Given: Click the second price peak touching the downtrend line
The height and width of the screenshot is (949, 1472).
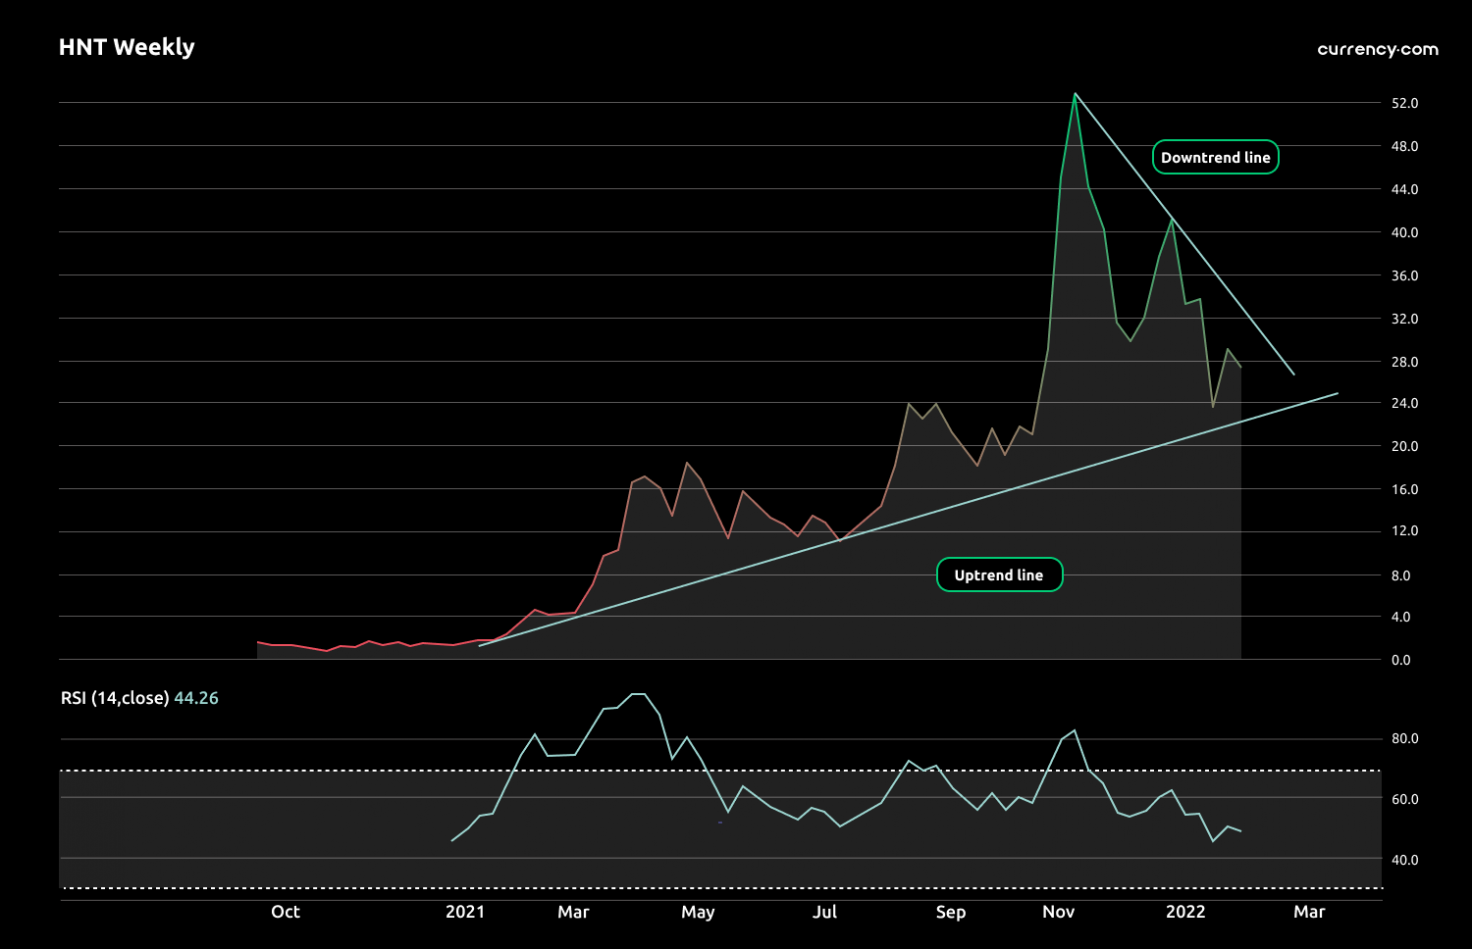Looking at the screenshot, I should pos(1172,218).
